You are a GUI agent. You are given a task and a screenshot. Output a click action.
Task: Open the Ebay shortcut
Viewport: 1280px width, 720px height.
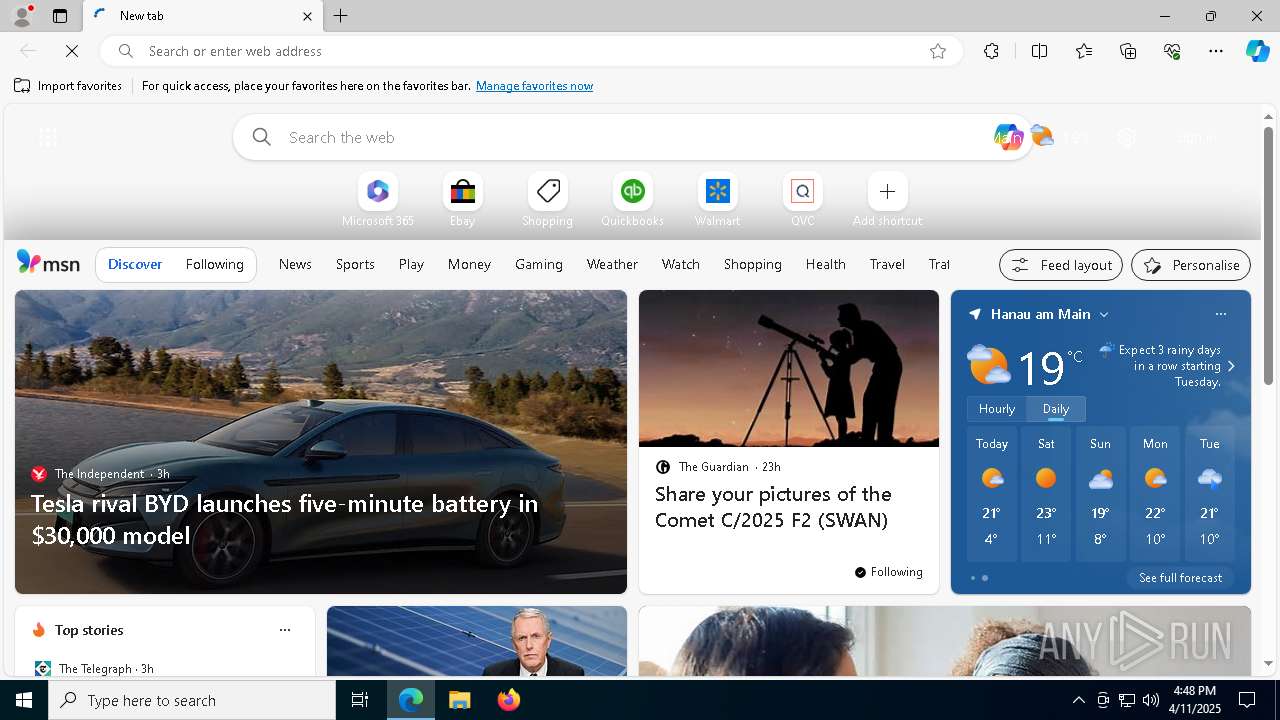462,200
